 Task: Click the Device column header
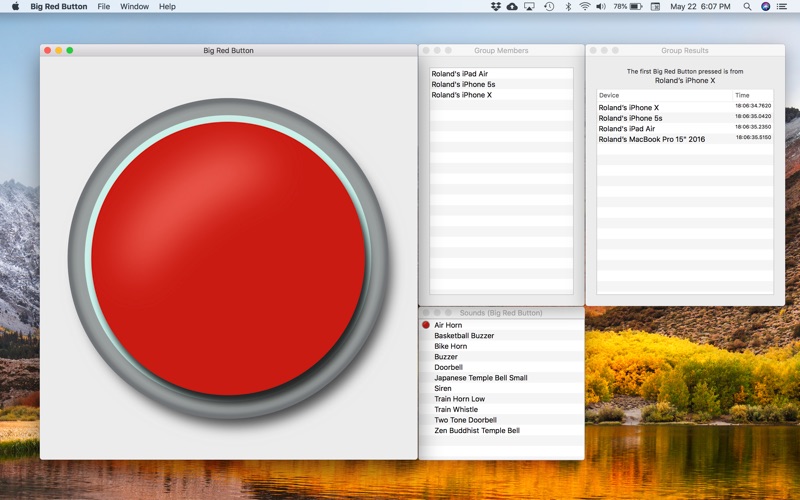pos(664,95)
